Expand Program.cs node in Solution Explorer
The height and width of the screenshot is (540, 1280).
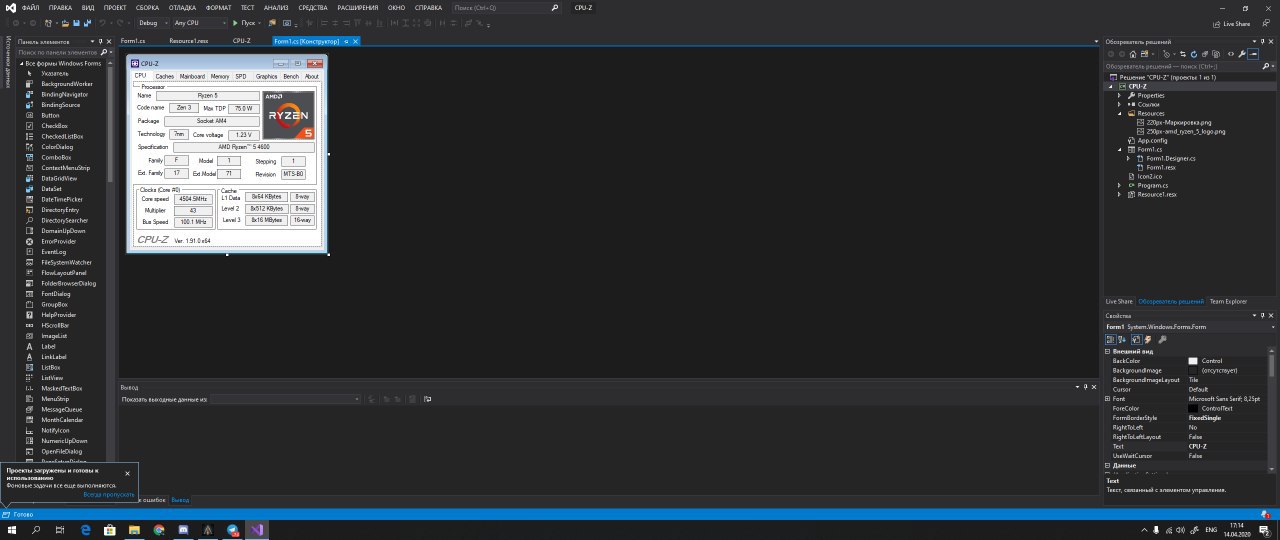click(x=1120, y=185)
